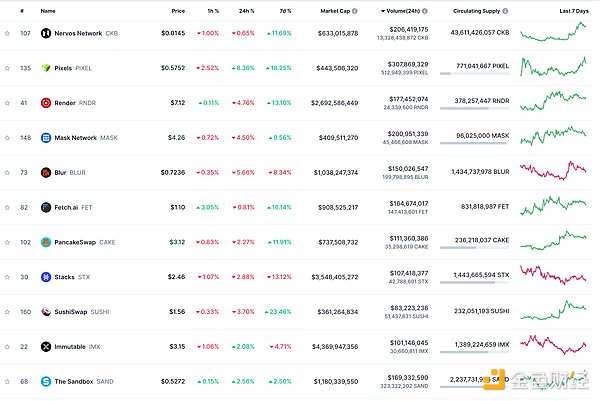The height and width of the screenshot is (401, 600).
Task: Toggle the watchlist star for Fetch.ai
Action: tap(7, 207)
